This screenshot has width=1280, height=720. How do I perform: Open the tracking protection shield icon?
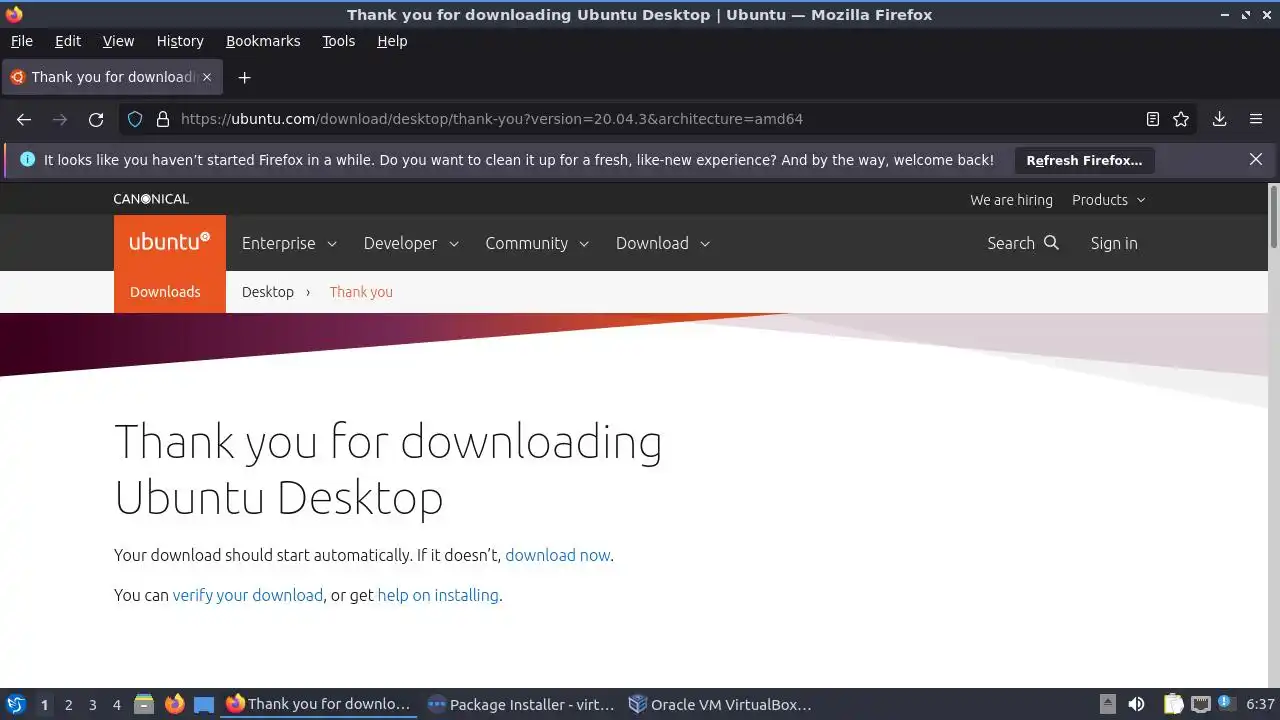(135, 119)
